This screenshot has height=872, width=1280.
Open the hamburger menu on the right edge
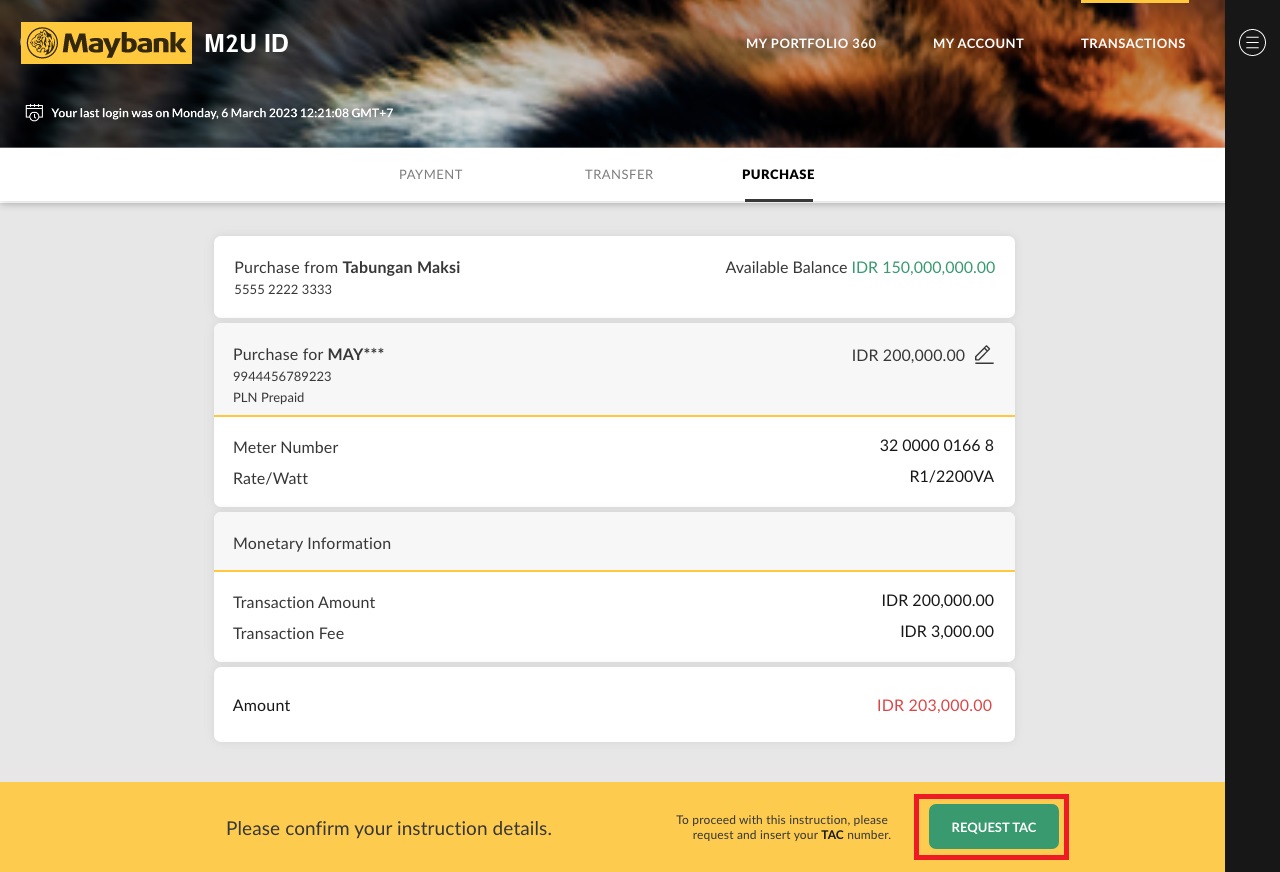[x=1252, y=42]
